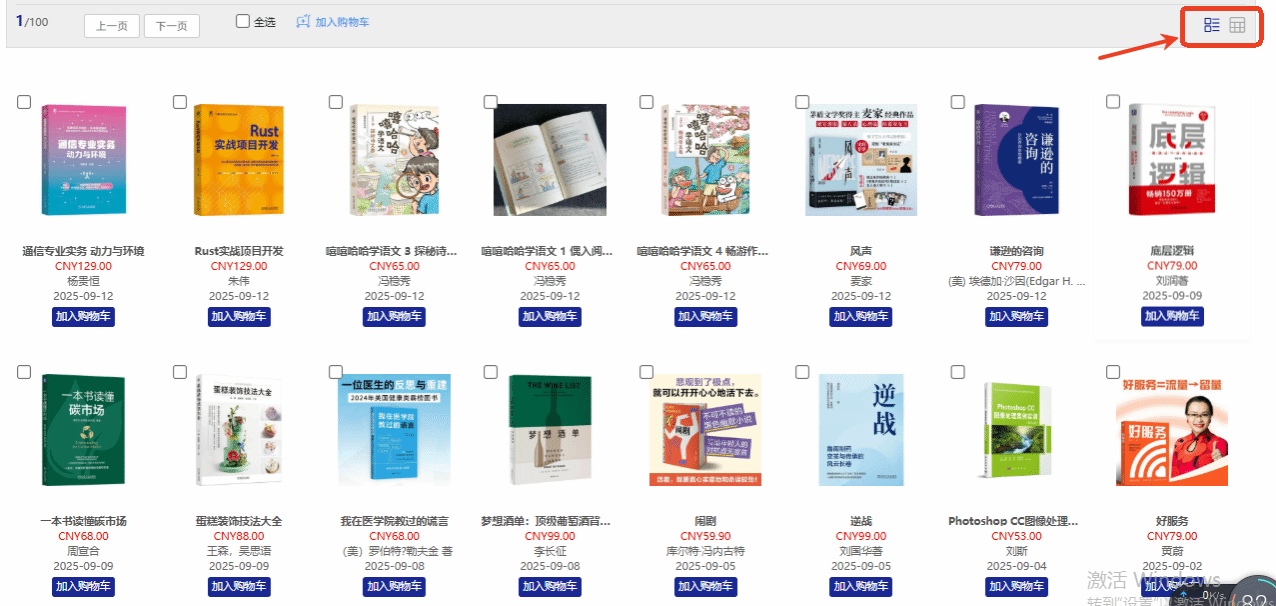Open the Rust实战项目开发 cover image
Screen dimensions: 1276x606
238,159
